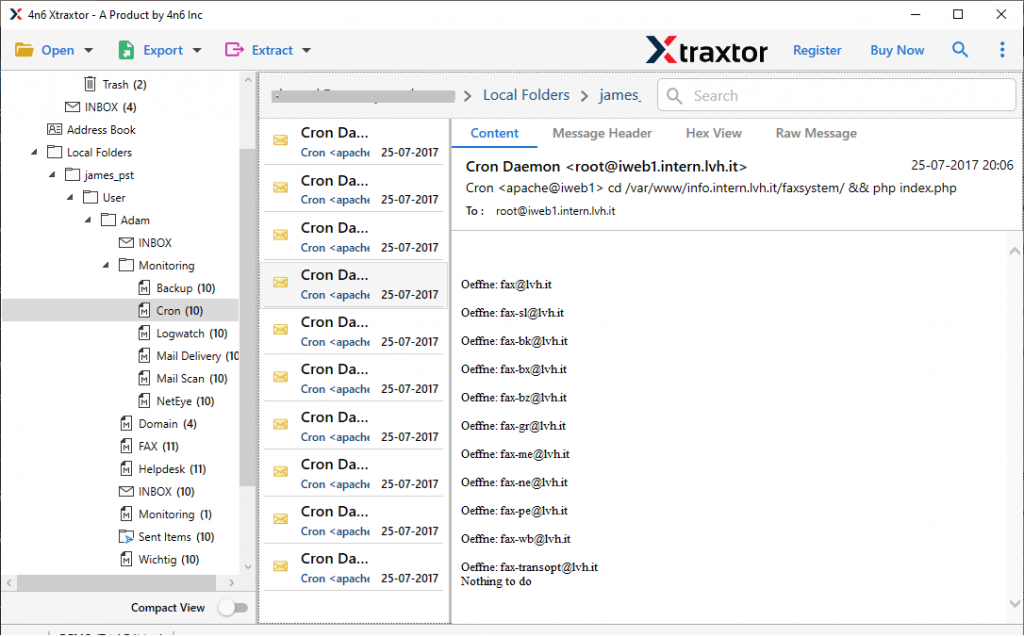The image size is (1024, 637).
Task: Open the search magnifier icon top right
Action: coord(960,49)
